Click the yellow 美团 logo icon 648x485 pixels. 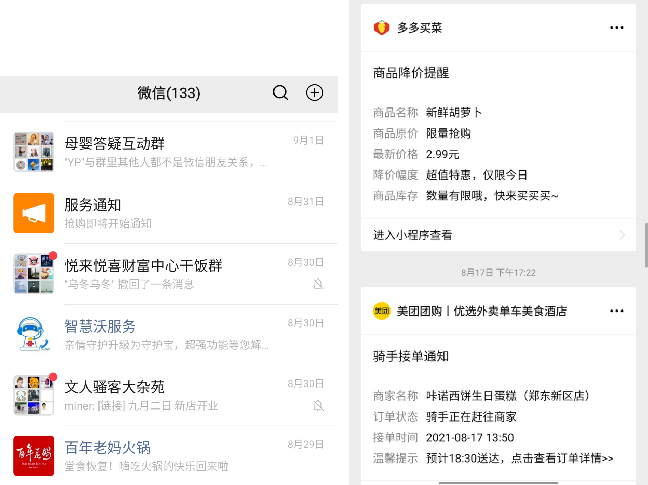(x=381, y=311)
